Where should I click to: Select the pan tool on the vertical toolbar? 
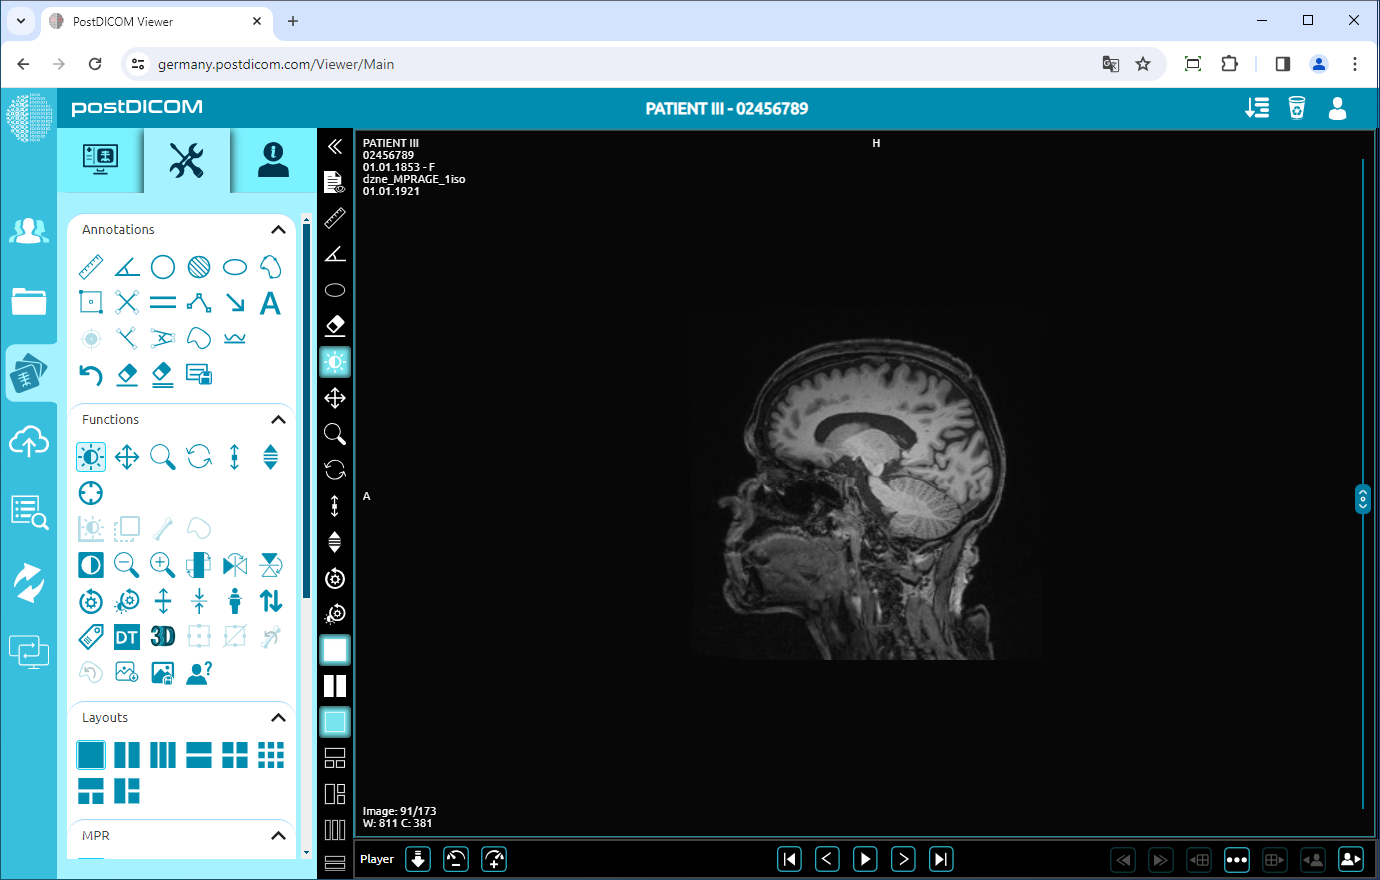coord(335,398)
